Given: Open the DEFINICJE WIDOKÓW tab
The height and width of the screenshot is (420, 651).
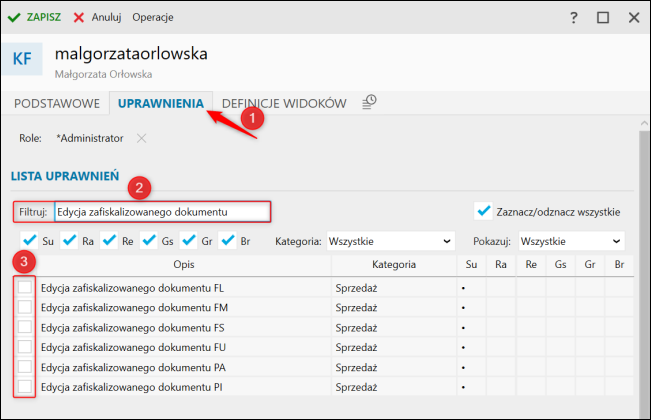Looking at the screenshot, I should pos(284,103).
